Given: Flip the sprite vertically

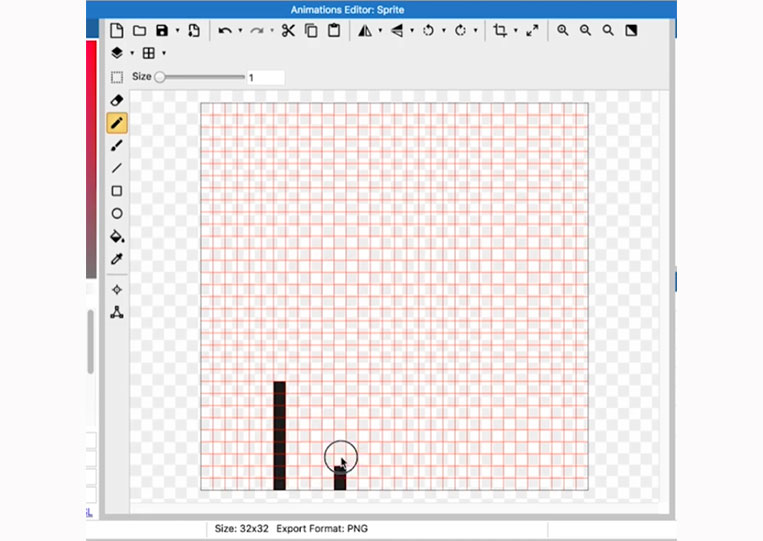Looking at the screenshot, I should (x=397, y=31).
